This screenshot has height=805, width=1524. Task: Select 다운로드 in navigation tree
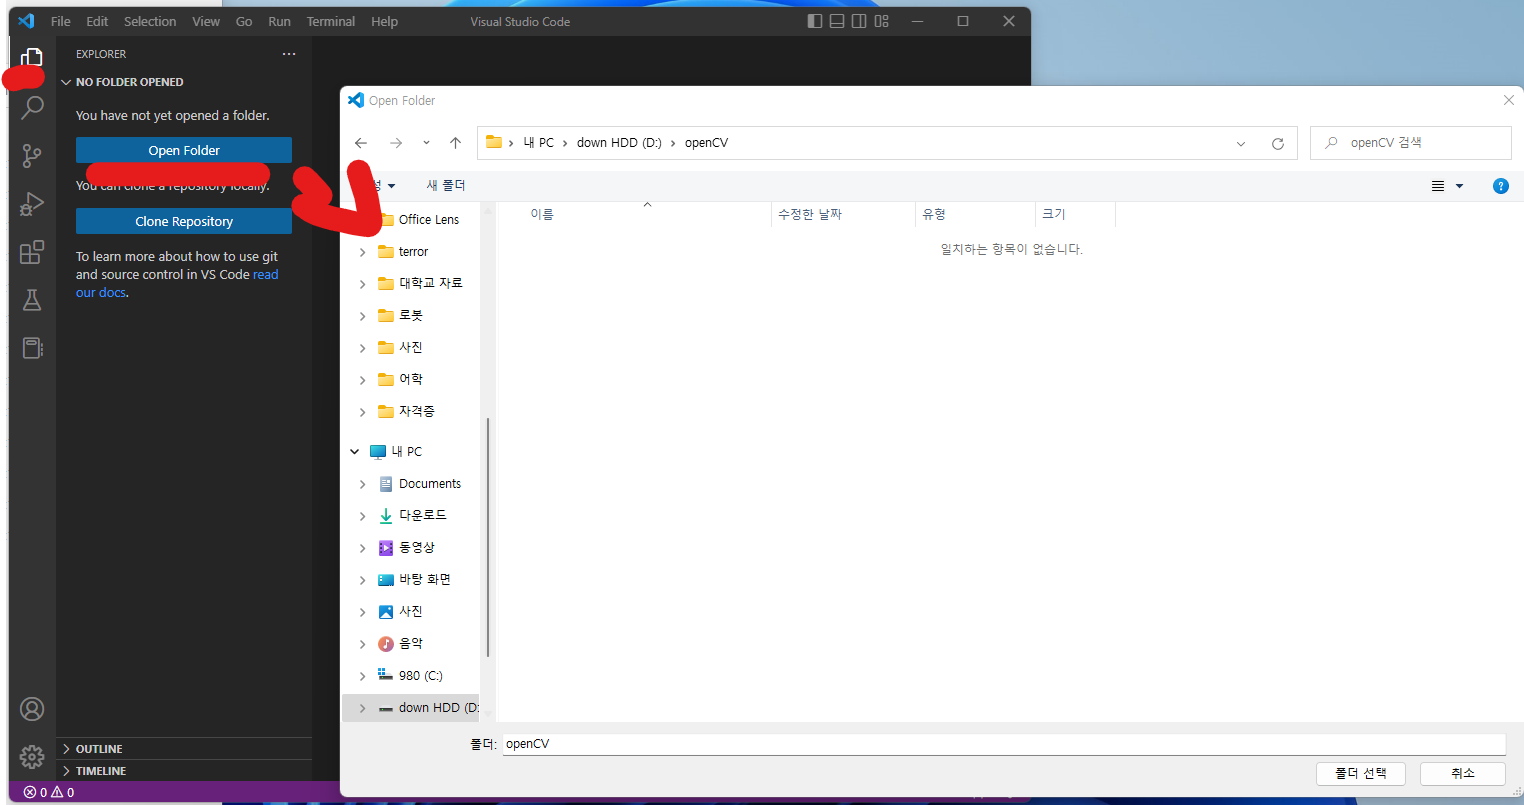(422, 516)
